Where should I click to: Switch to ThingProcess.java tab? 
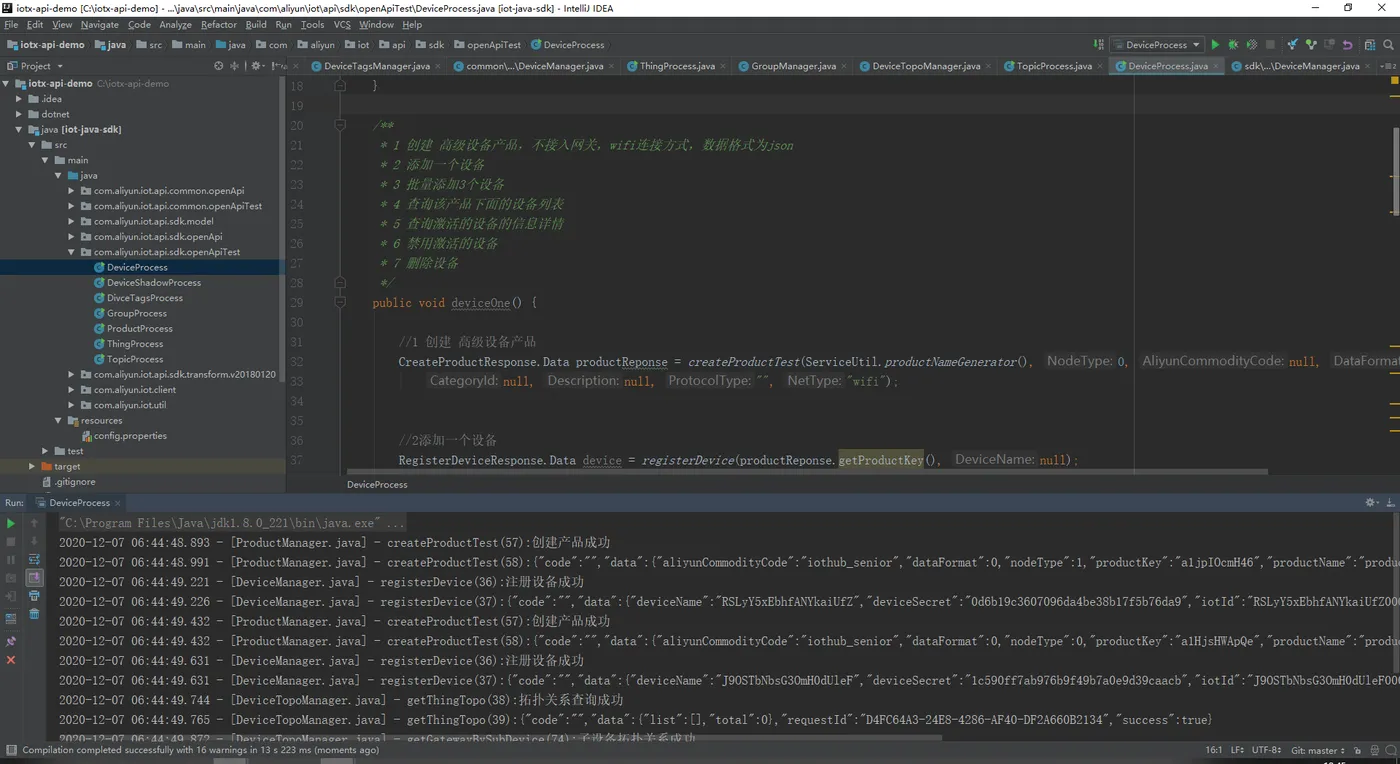(677, 66)
